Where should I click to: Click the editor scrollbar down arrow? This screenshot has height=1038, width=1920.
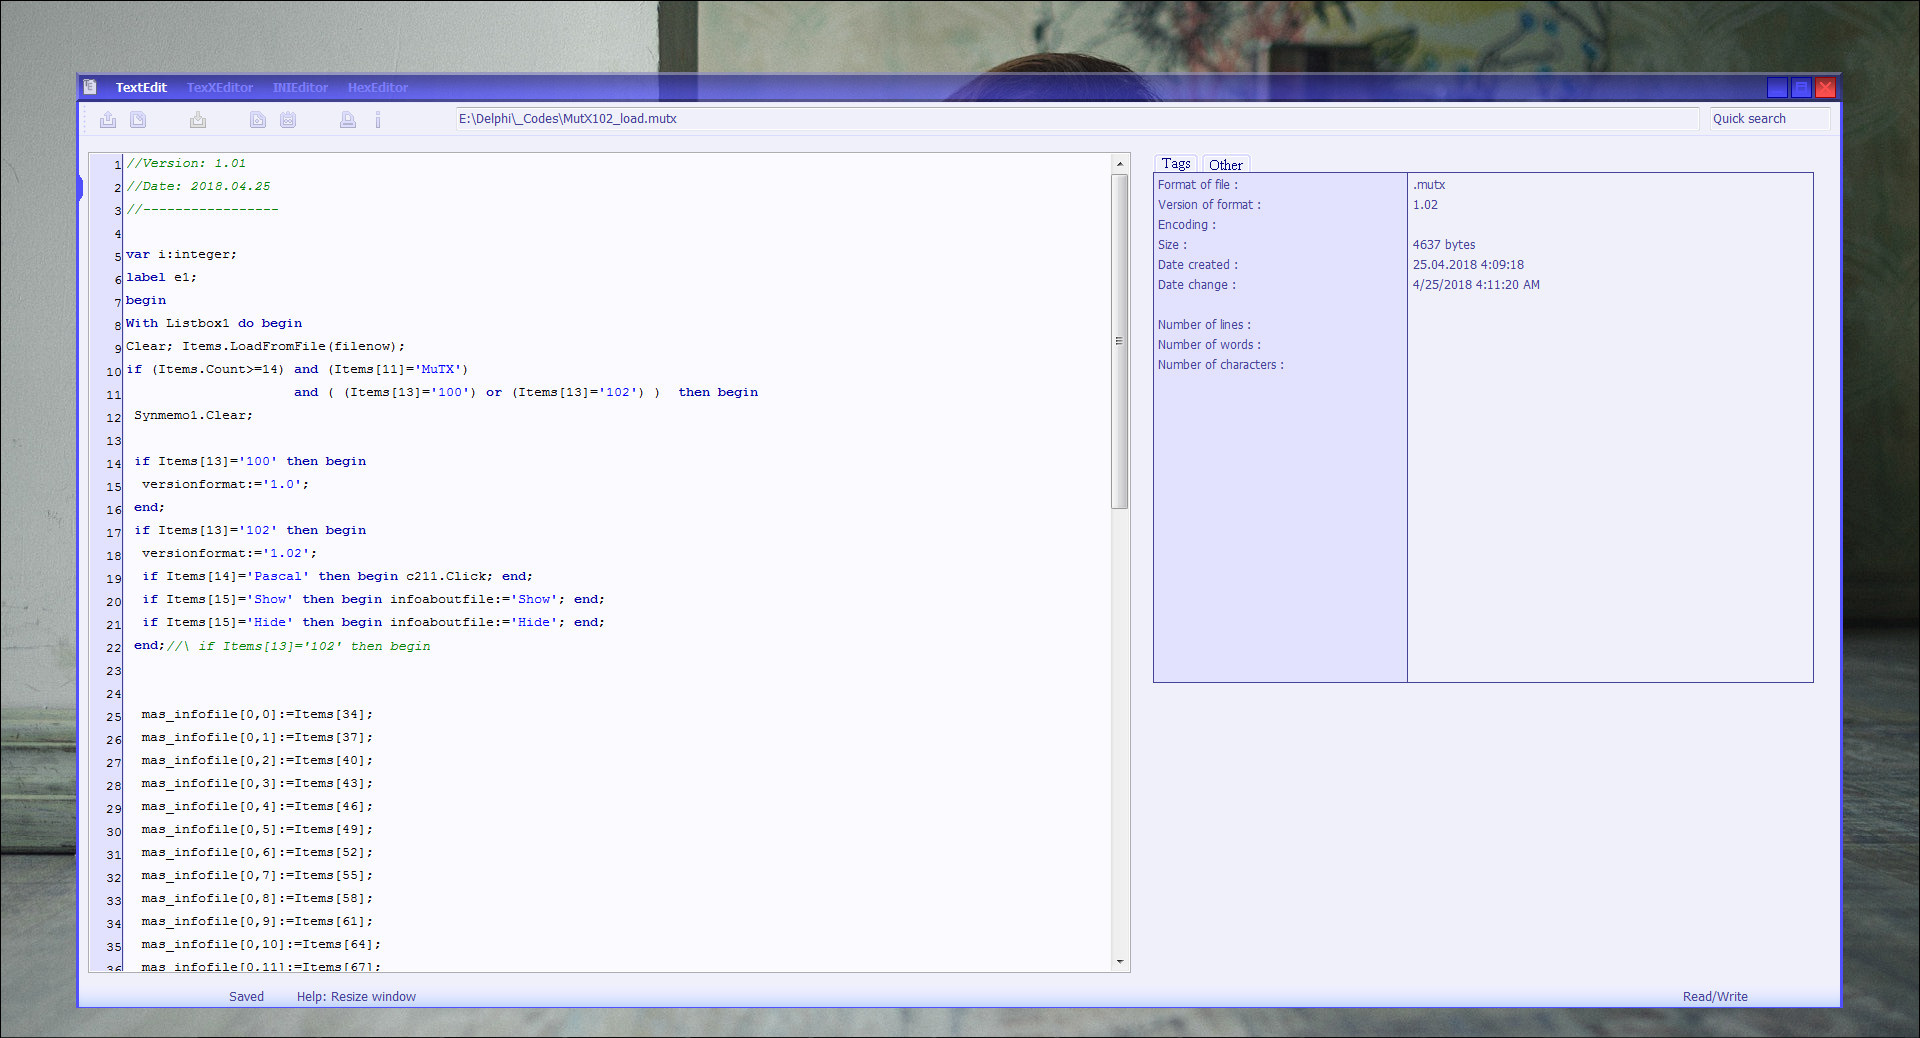1120,962
